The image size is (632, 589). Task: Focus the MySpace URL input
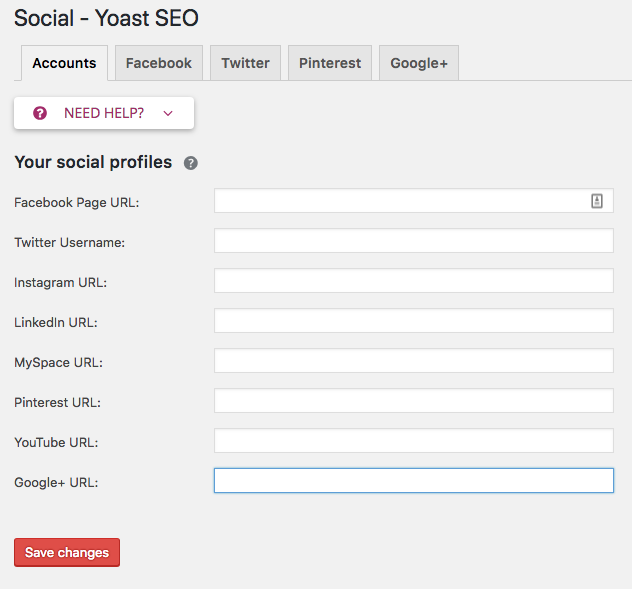tap(414, 360)
